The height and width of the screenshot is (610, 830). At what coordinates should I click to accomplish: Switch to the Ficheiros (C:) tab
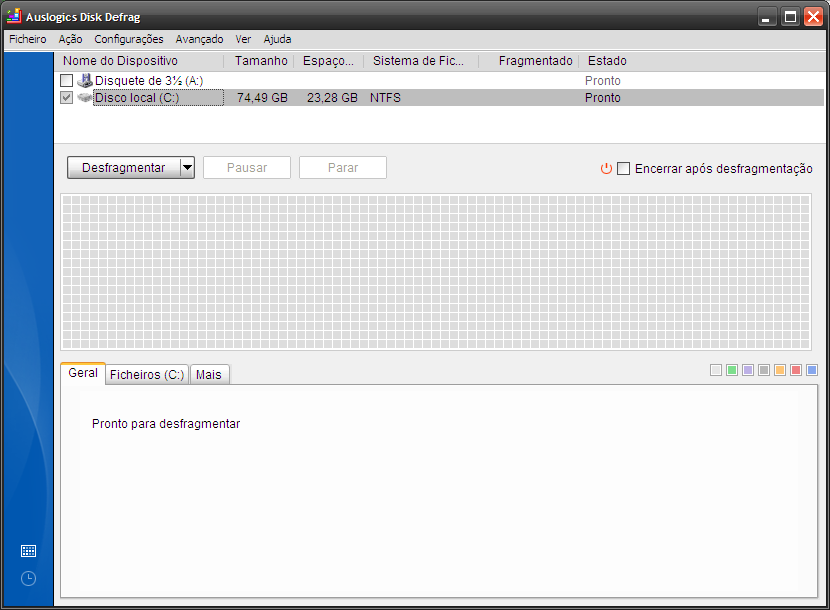click(147, 375)
